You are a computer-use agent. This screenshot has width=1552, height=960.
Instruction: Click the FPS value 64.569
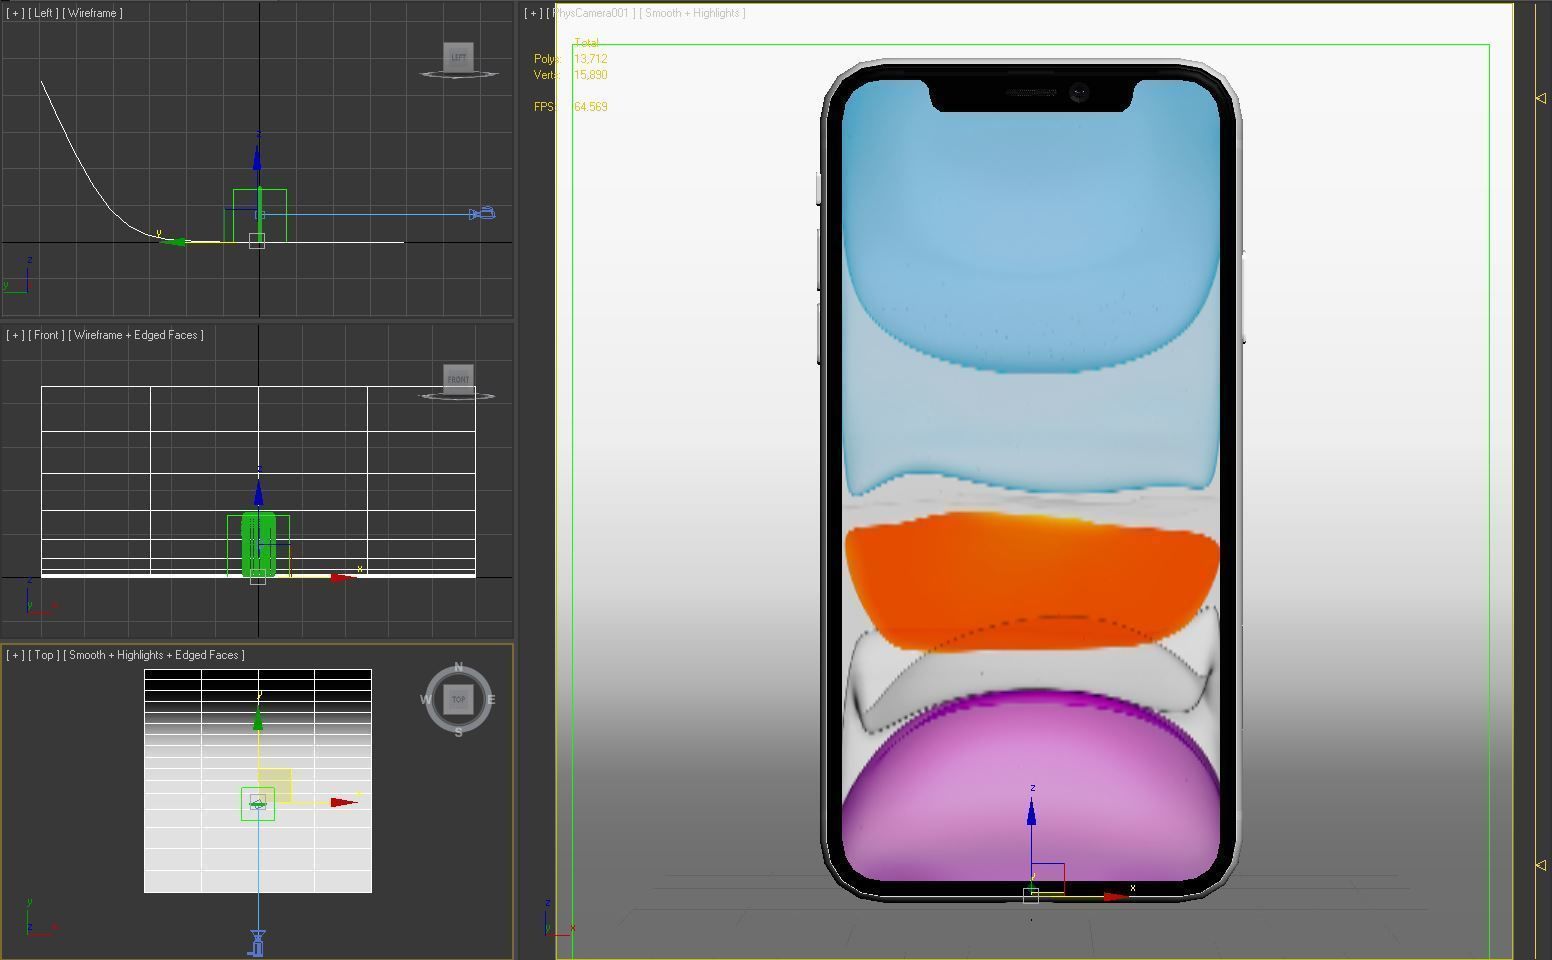click(x=590, y=107)
